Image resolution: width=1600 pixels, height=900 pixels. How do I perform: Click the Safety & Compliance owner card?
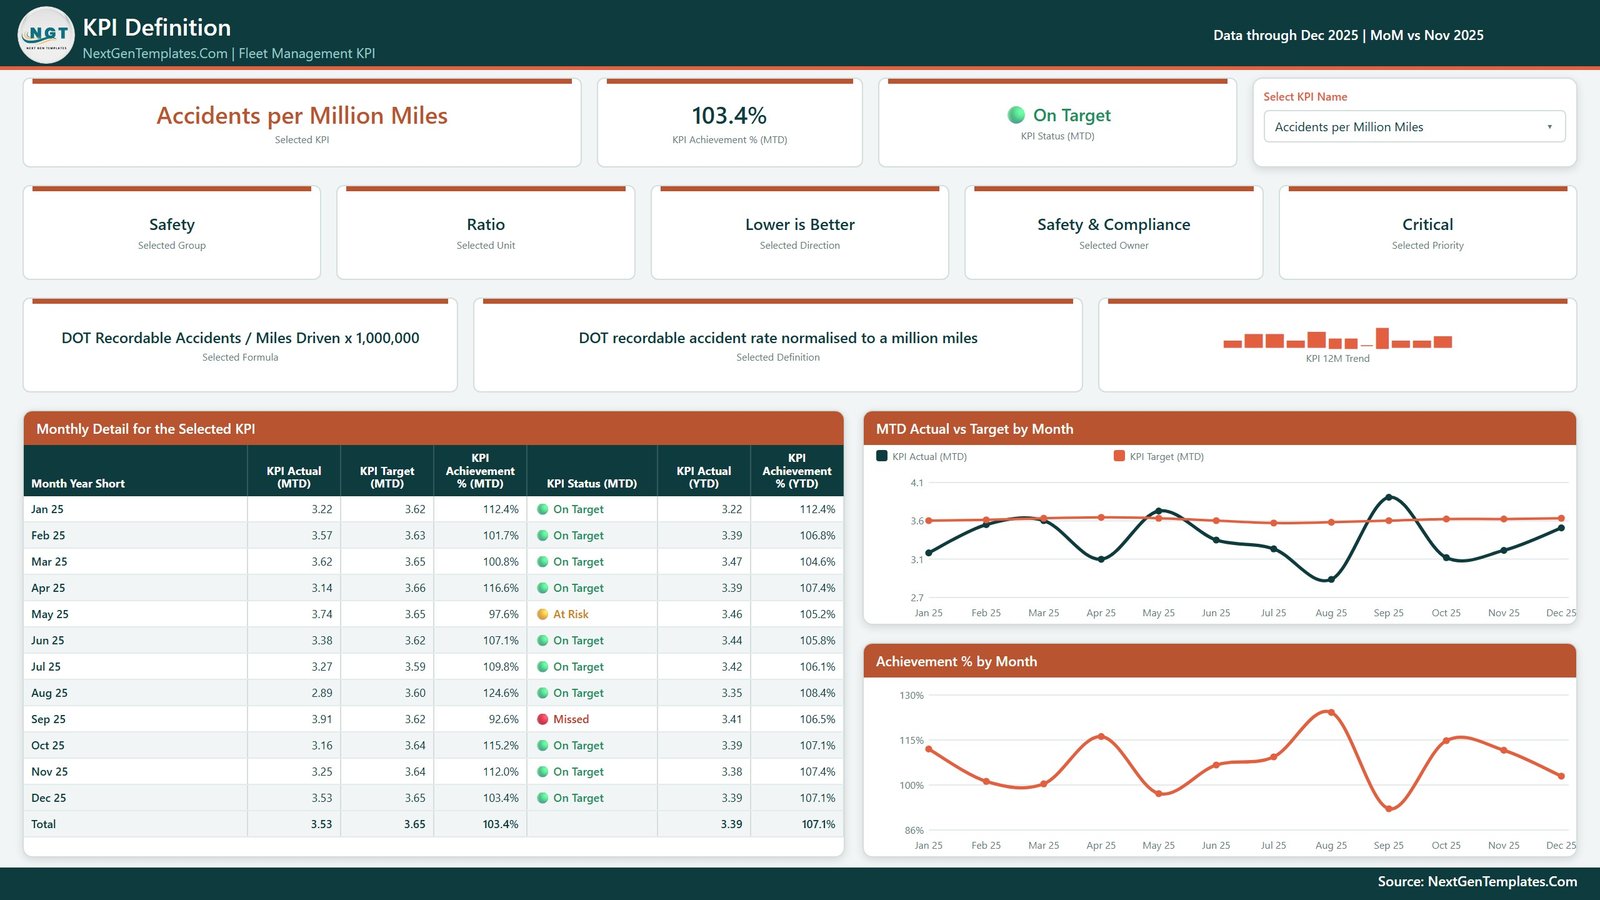click(1114, 232)
